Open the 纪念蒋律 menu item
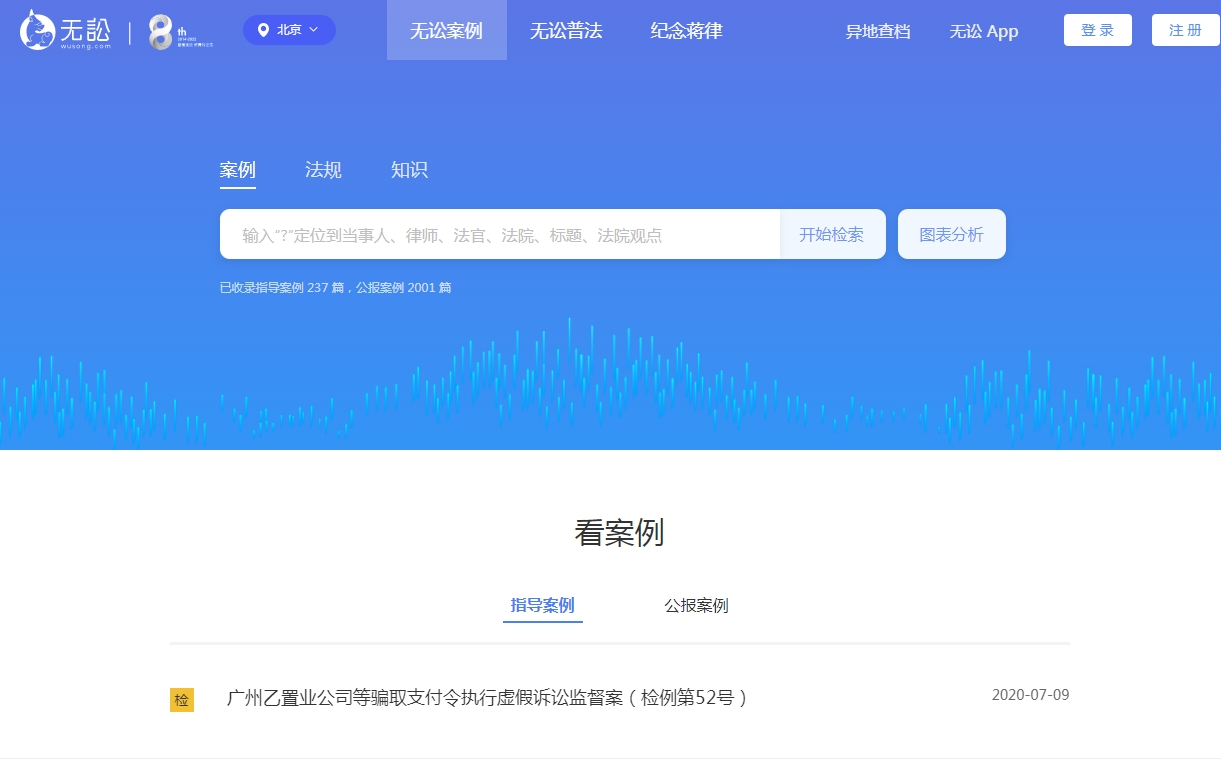Viewport: 1221px width, 761px height. pyautogui.click(x=685, y=31)
